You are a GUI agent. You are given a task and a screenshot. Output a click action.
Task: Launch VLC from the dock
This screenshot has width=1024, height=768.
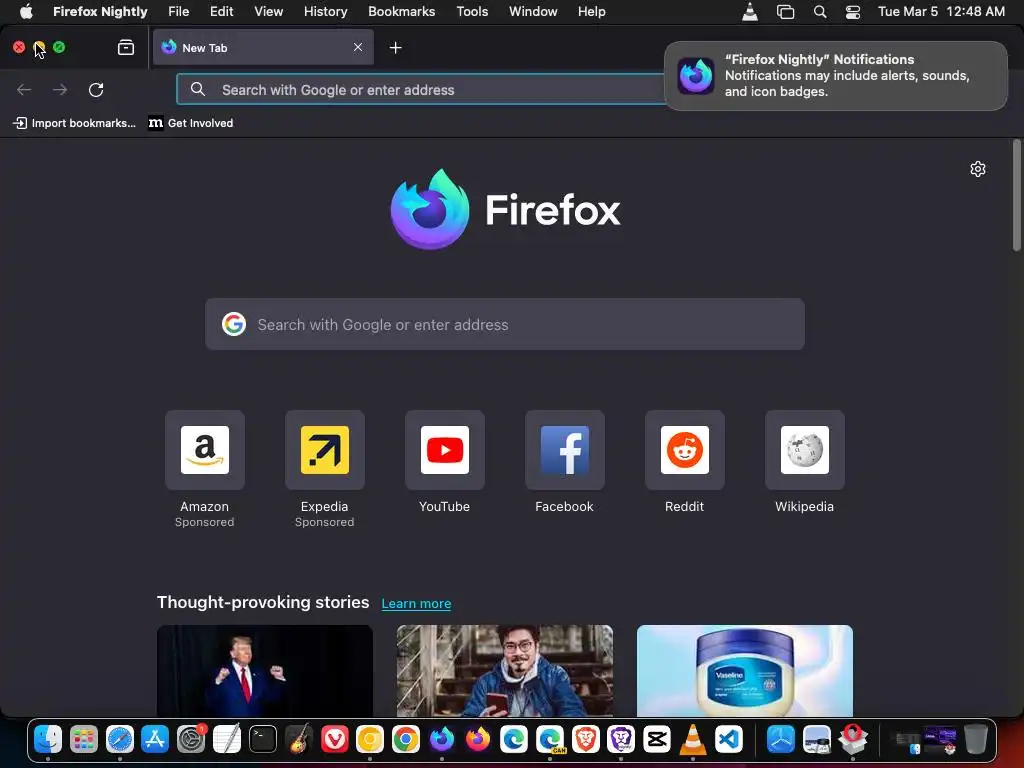[692, 739]
